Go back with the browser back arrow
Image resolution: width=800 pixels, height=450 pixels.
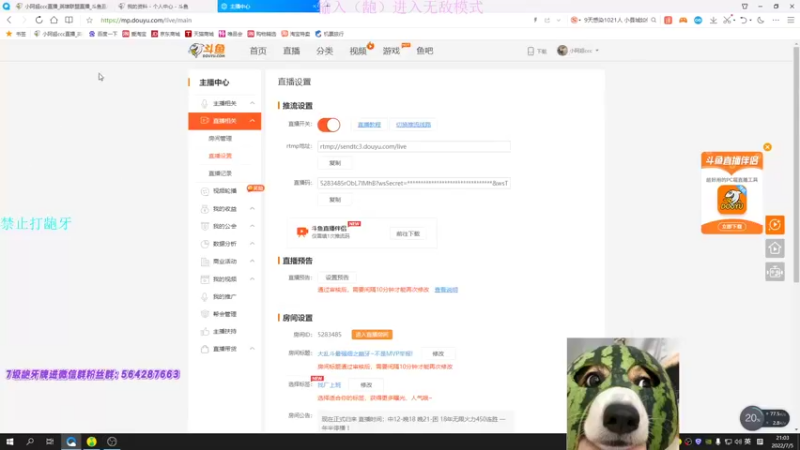9,20
